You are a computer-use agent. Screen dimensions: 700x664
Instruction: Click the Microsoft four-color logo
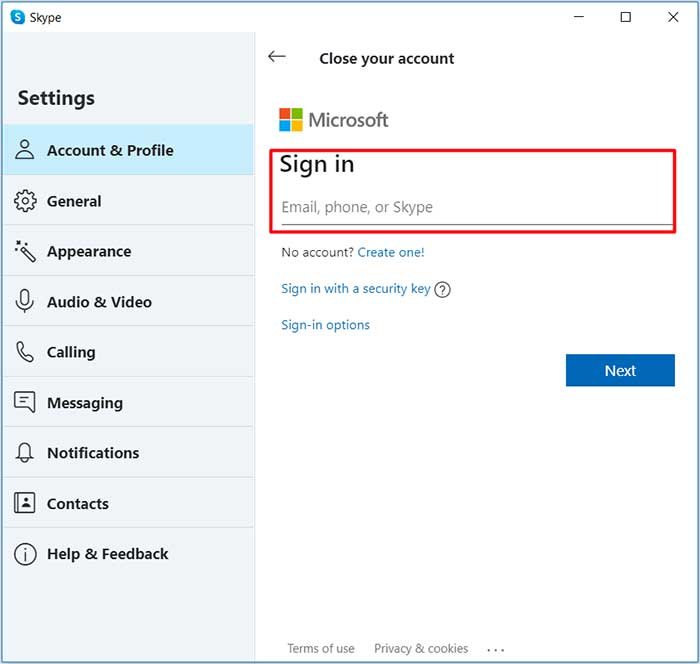(291, 120)
